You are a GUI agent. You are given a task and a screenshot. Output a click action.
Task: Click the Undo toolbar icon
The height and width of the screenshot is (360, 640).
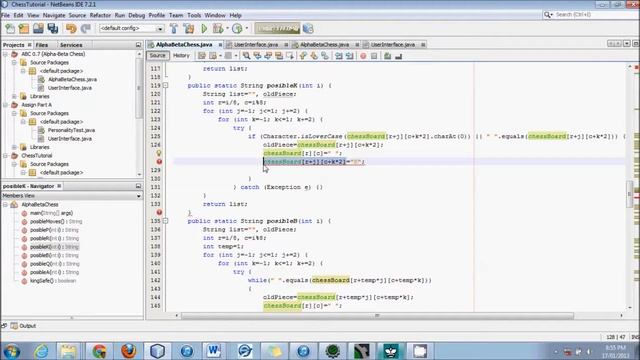[71, 29]
